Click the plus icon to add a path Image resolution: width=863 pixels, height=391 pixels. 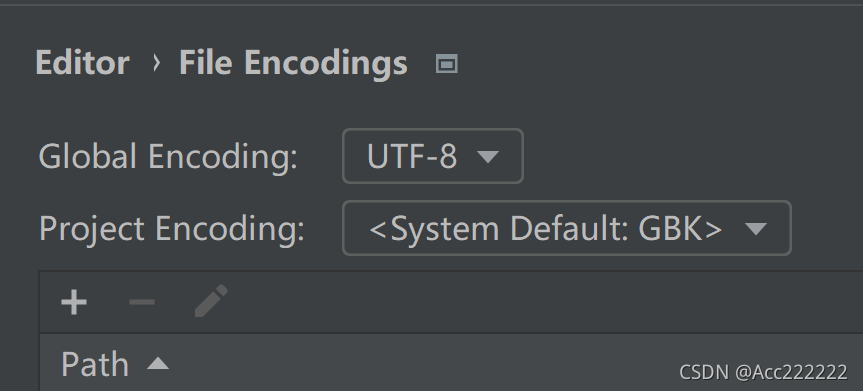point(74,302)
